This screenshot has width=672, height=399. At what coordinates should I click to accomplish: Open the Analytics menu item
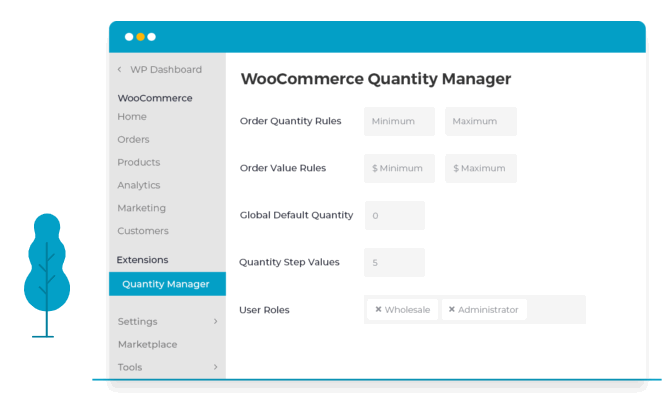point(139,185)
